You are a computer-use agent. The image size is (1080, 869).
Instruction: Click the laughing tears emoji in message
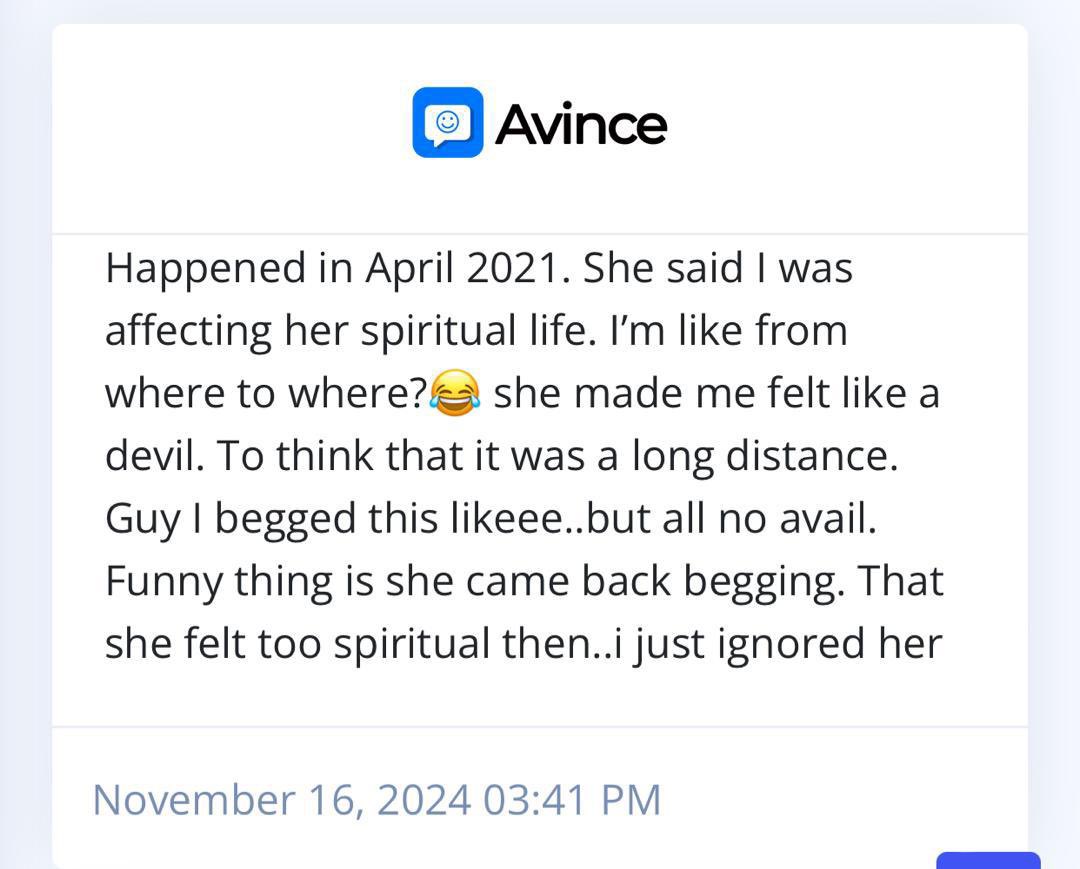click(x=455, y=392)
